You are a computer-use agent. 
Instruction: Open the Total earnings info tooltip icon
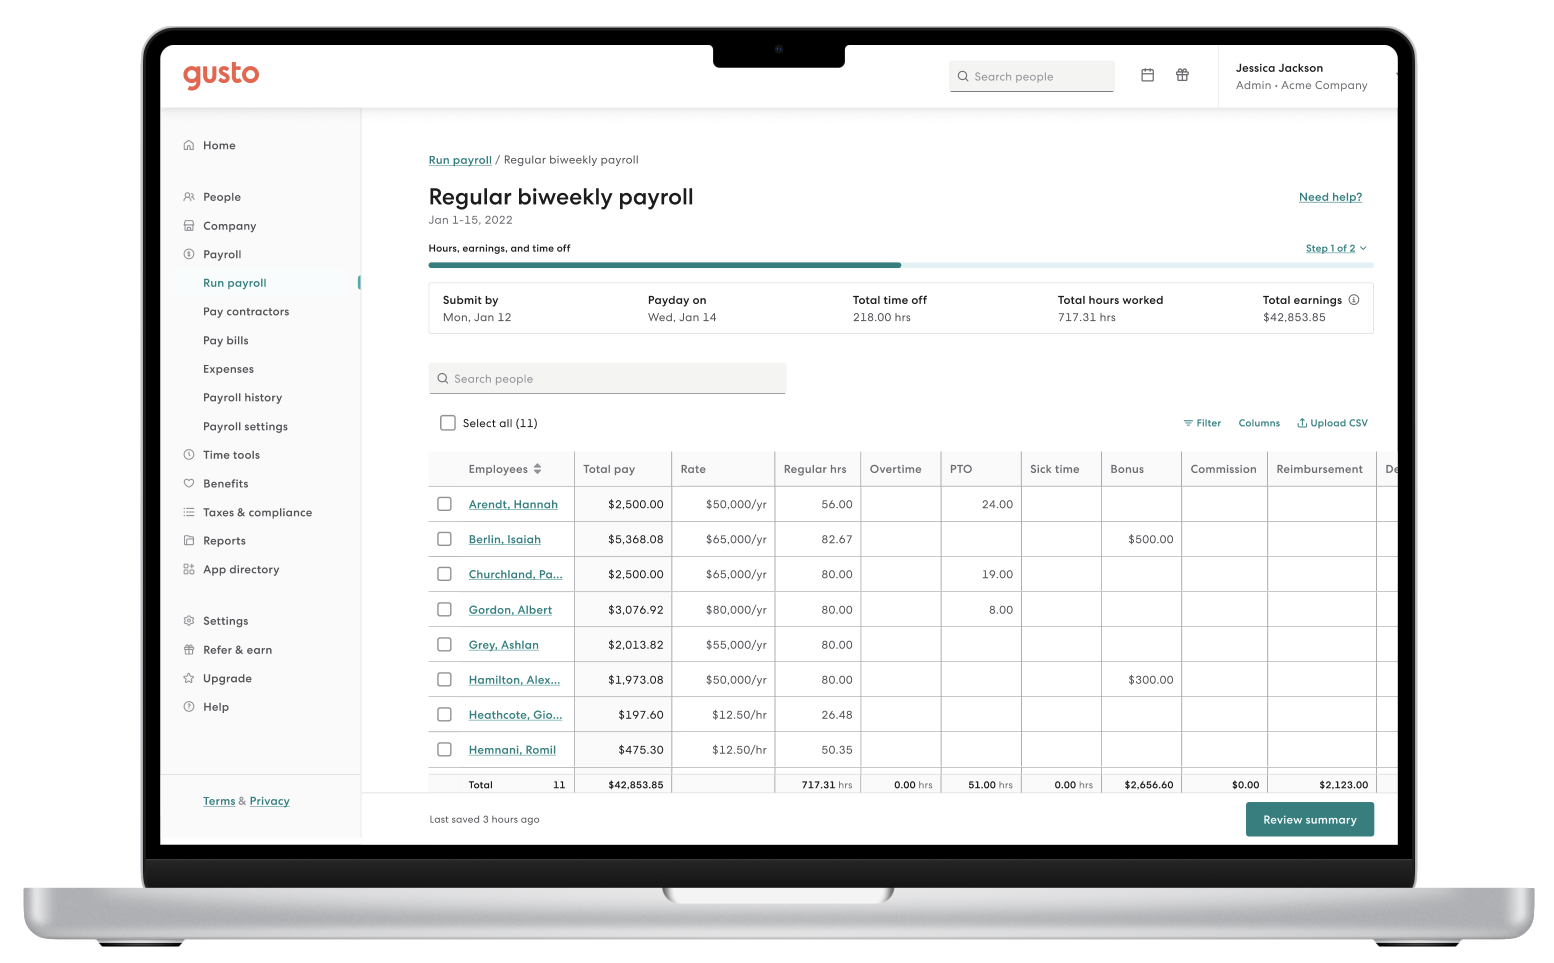[x=1354, y=298]
